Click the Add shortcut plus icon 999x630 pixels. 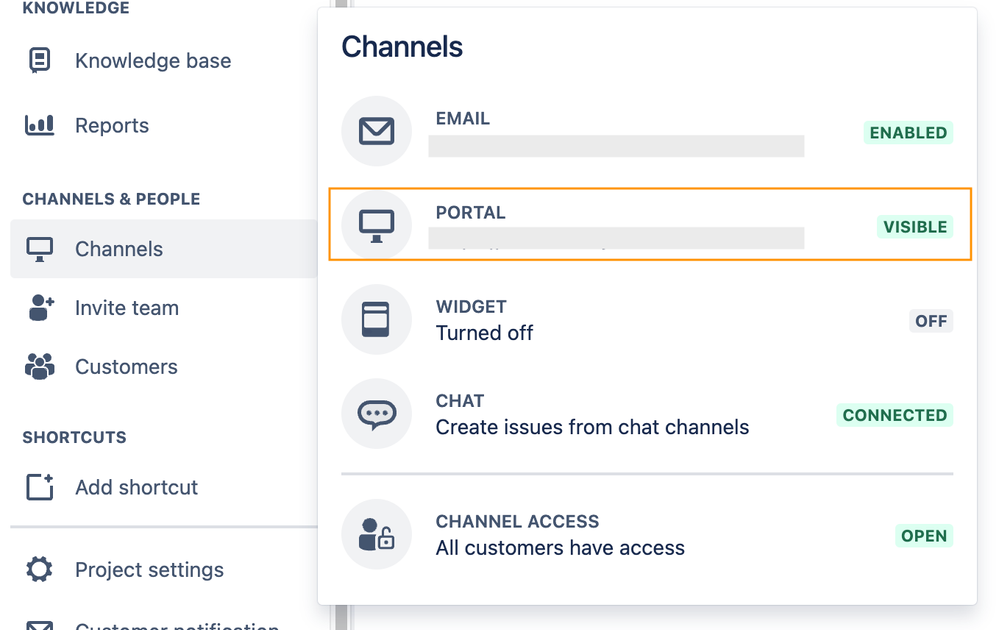pos(39,487)
